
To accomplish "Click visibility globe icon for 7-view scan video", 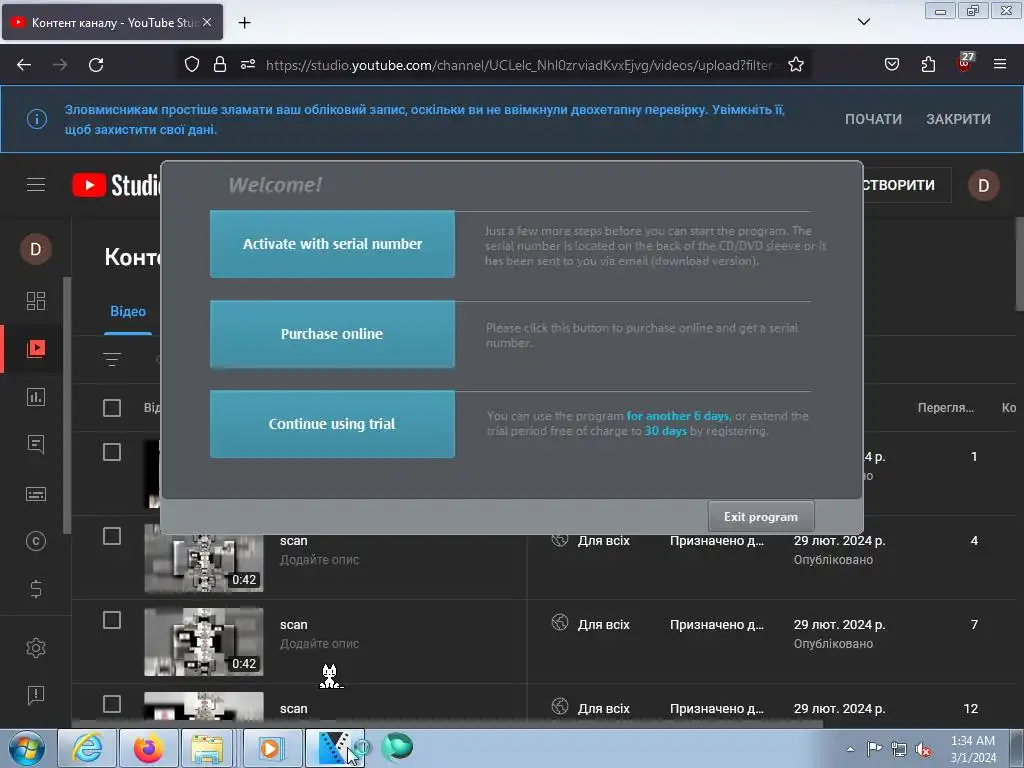I will coord(560,622).
